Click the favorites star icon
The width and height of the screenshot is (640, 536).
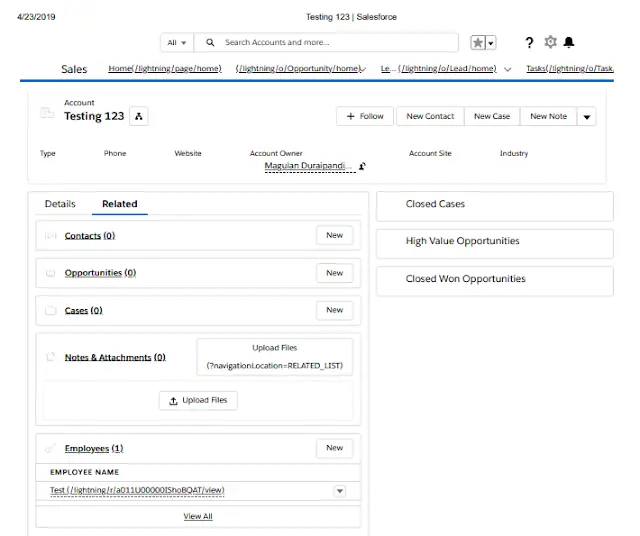click(x=478, y=42)
